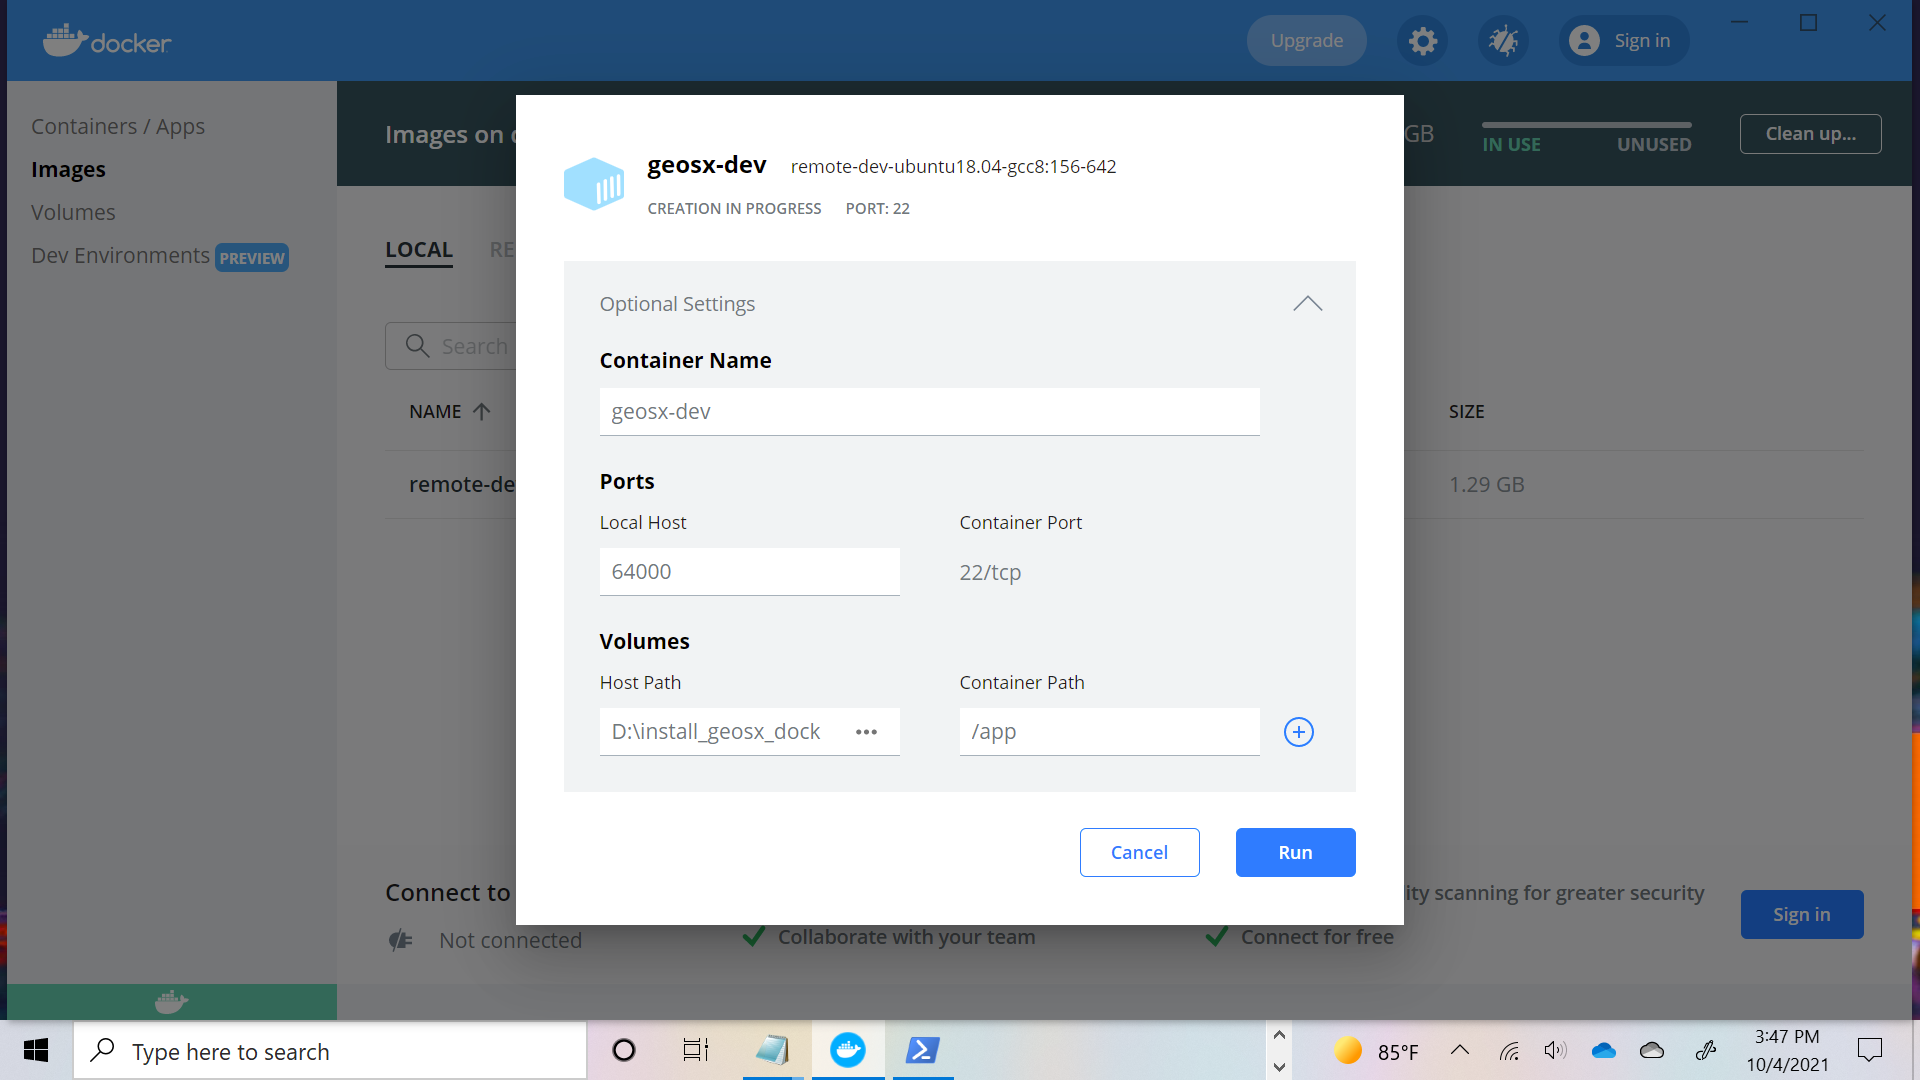Open Docker settings gear icon

(x=1422, y=41)
